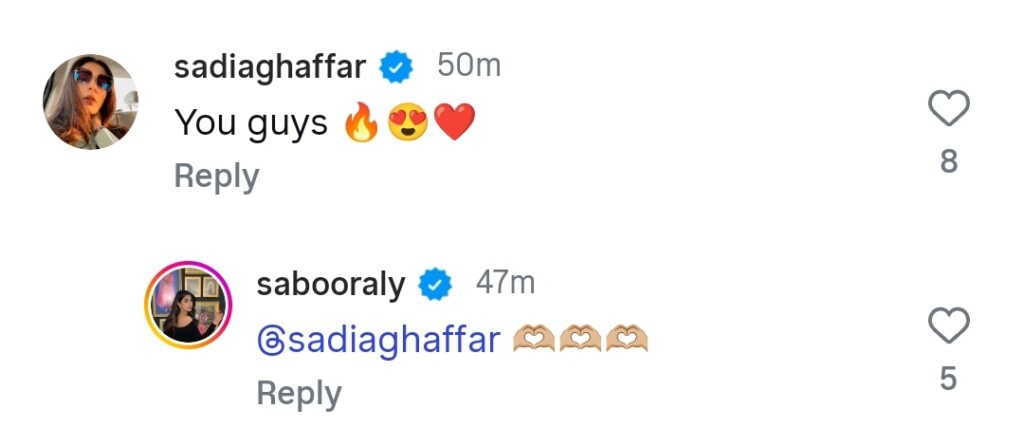Click the red heart emoji
This screenshot has height=446, width=1024.
(454, 123)
